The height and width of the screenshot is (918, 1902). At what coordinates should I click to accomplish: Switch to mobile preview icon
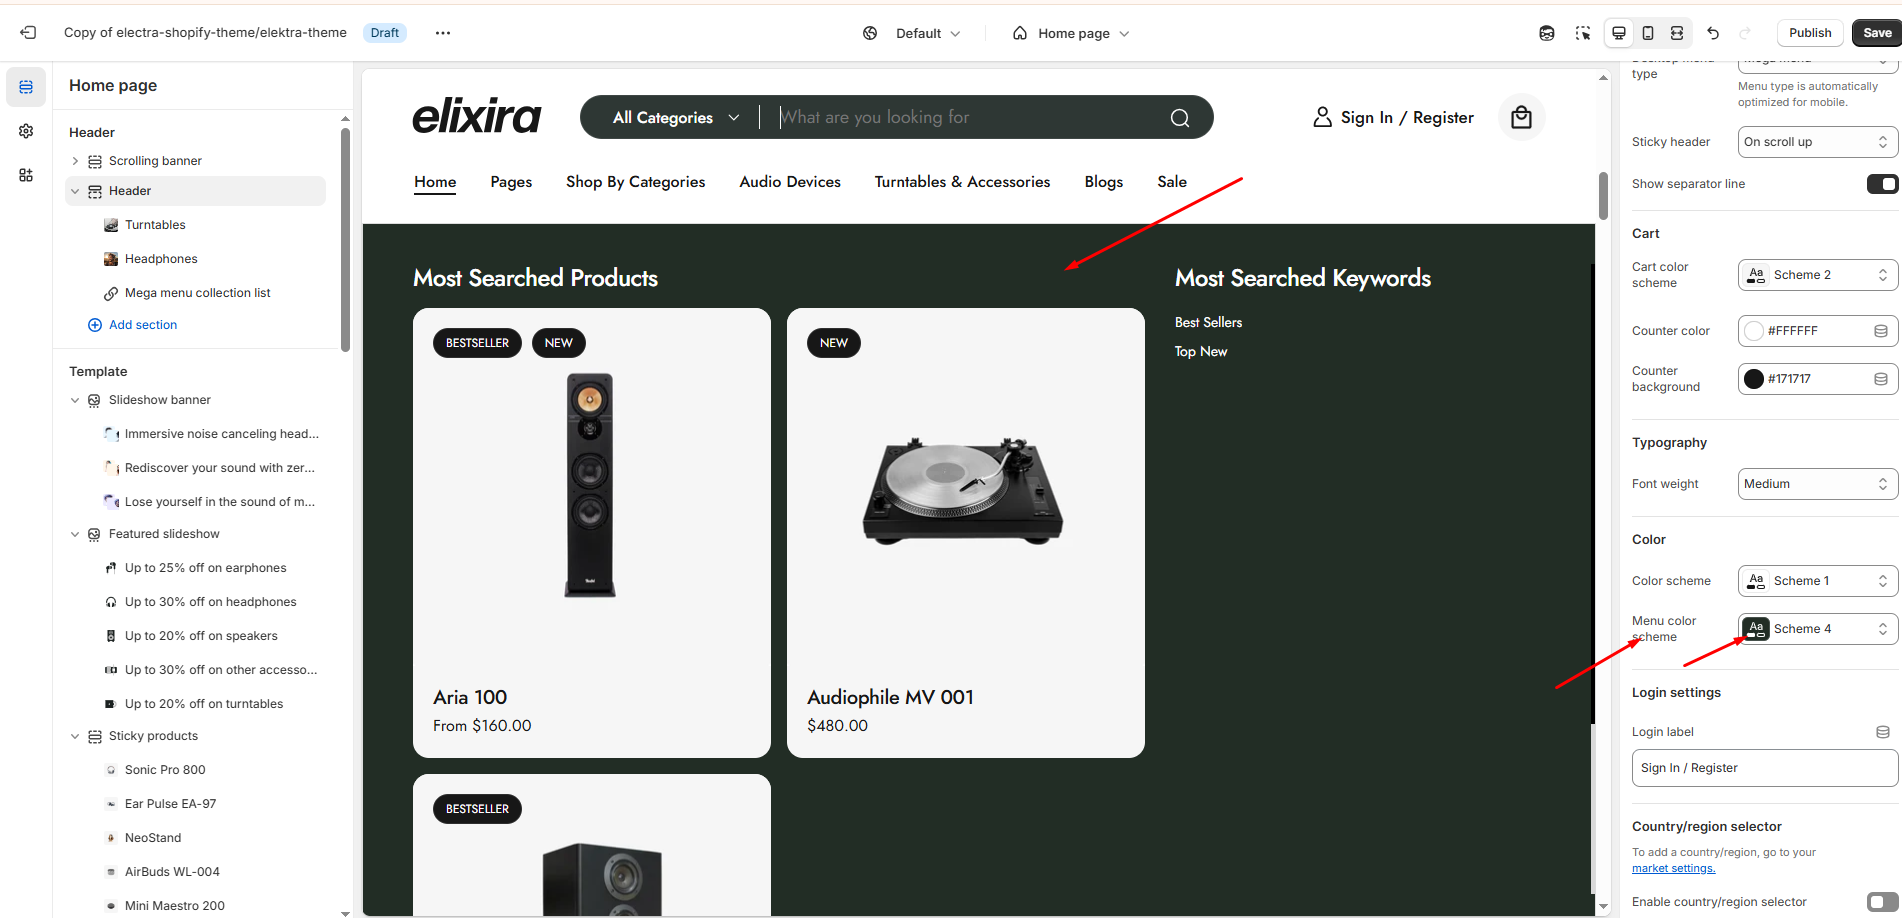point(1648,33)
